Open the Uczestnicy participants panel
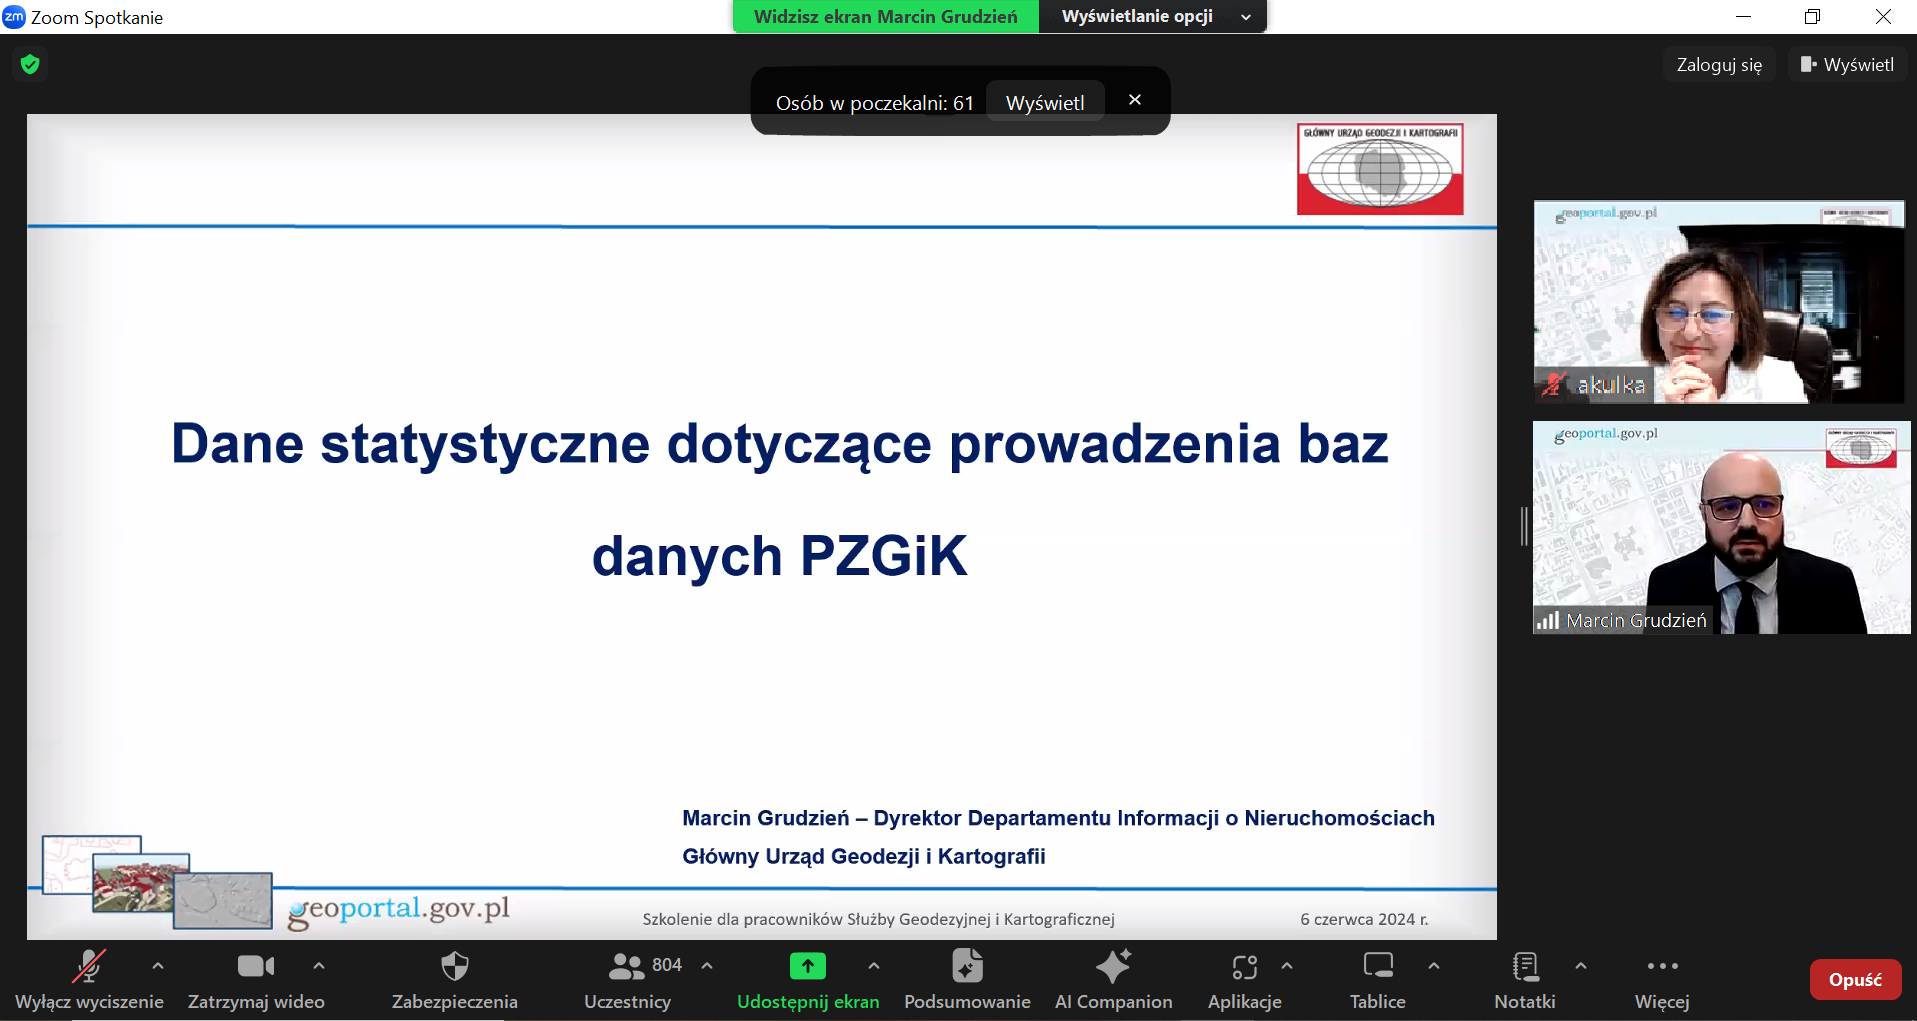This screenshot has height=1021, width=1917. [628, 967]
